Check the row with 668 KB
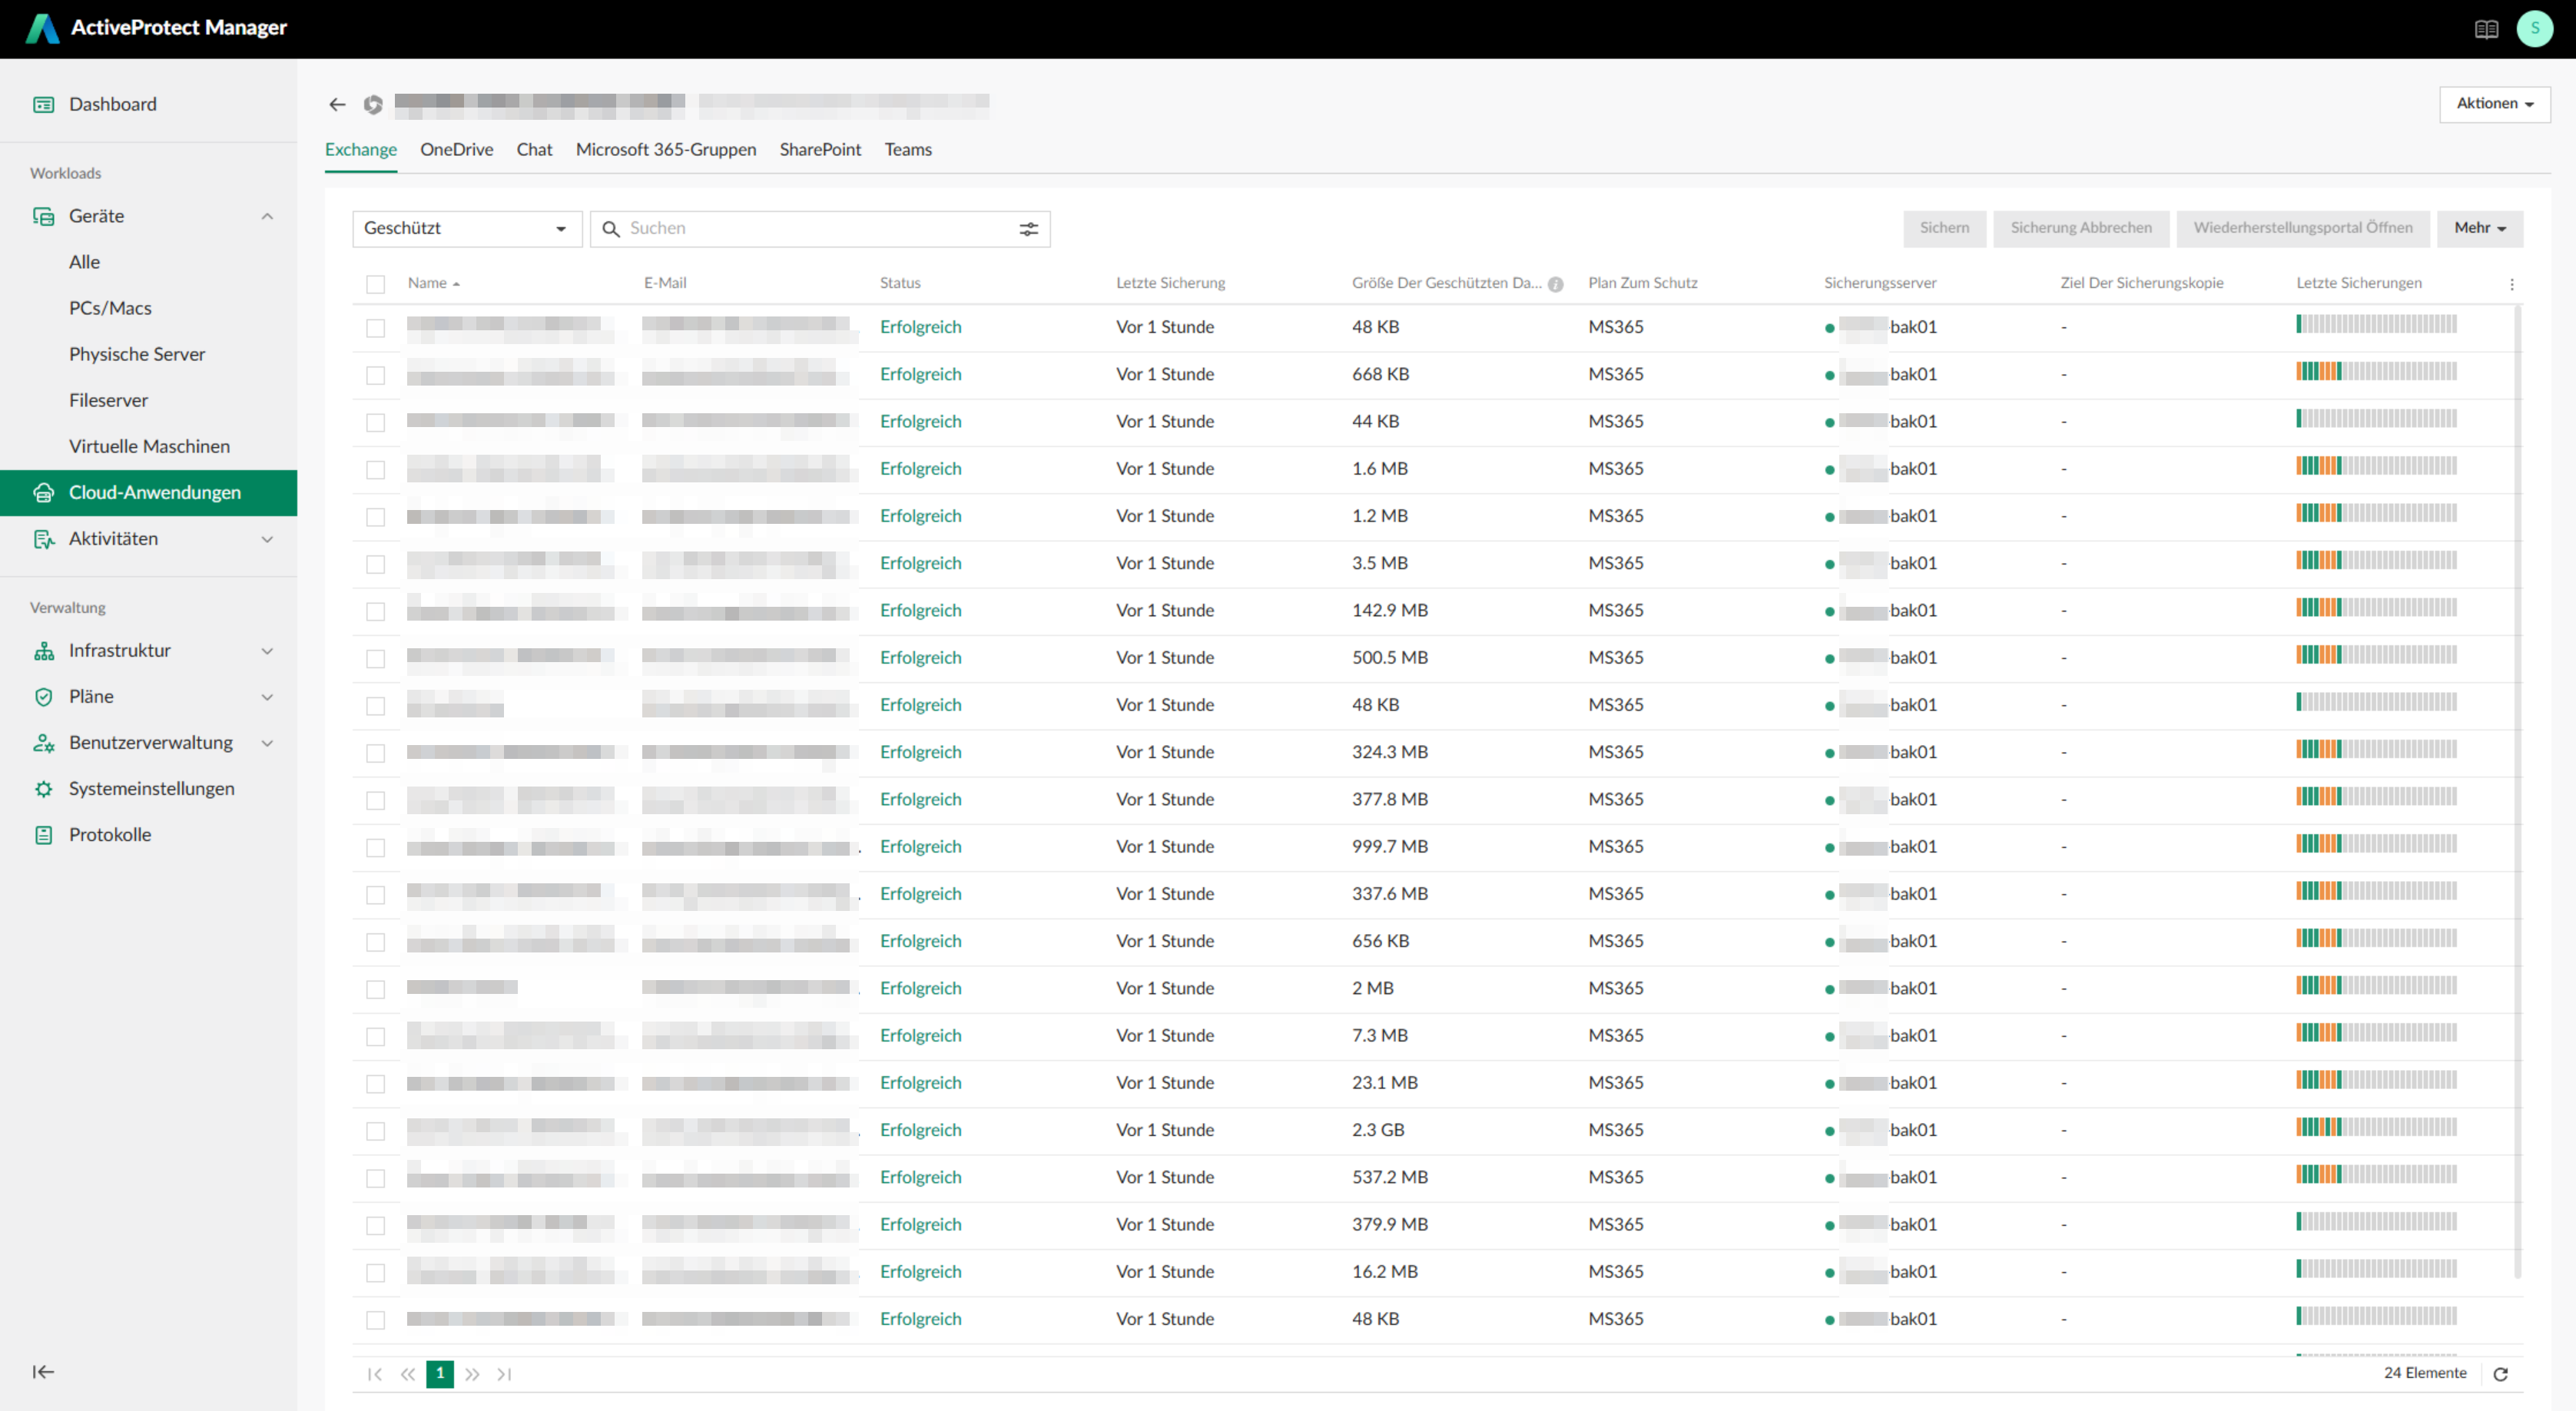Screen dimensions: 2576x1411 click(x=375, y=375)
